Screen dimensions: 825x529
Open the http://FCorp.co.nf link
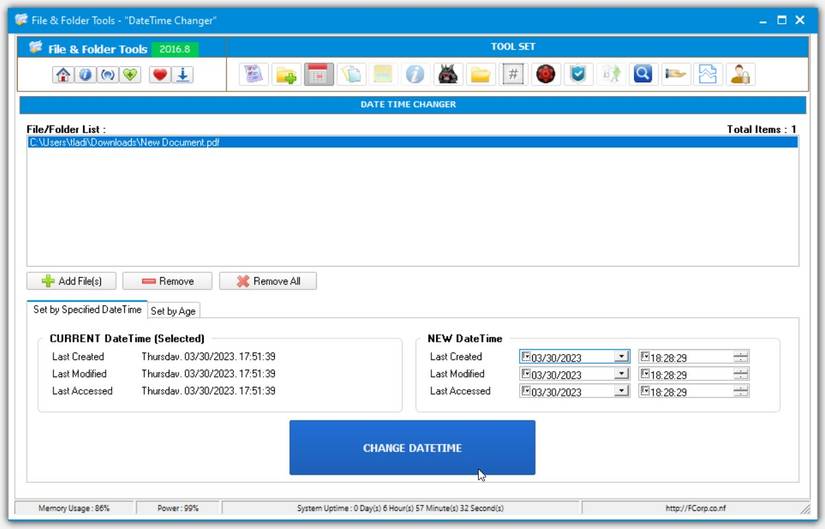(695, 508)
